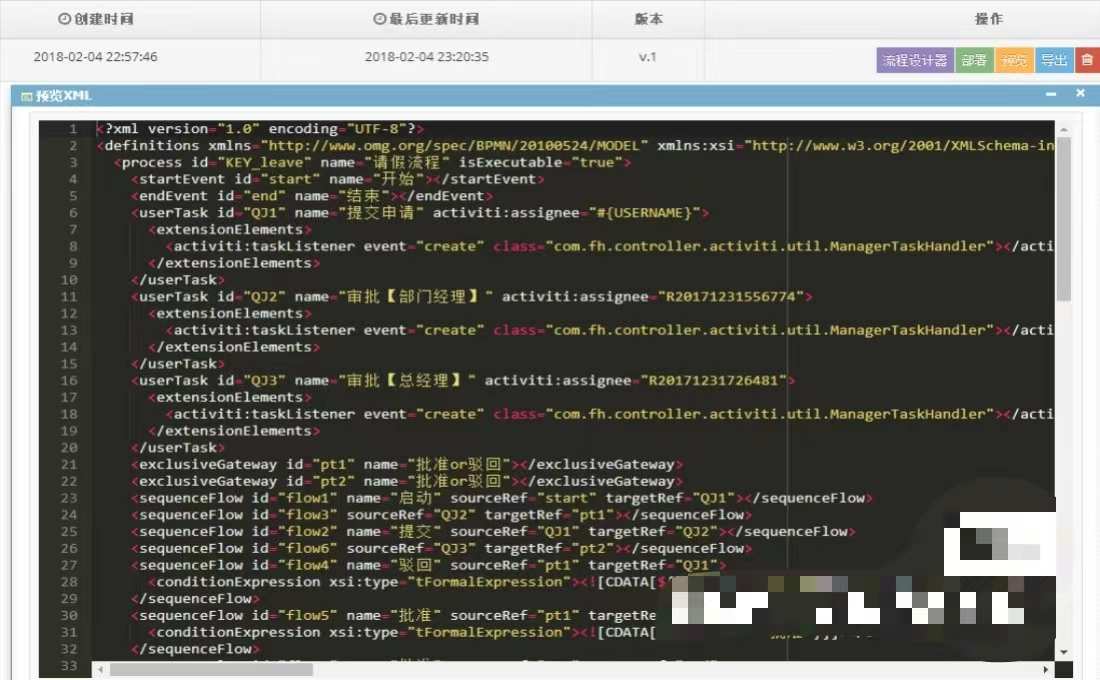This screenshot has height=680, width=1100.
Task: Click line number 21 in the gutter
Action: 69,465
